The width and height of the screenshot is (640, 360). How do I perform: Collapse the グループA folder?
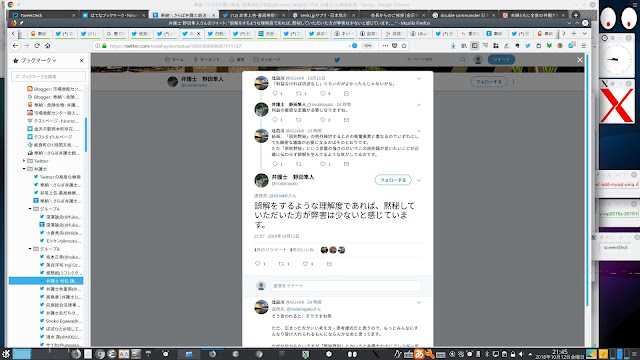coord(30,209)
